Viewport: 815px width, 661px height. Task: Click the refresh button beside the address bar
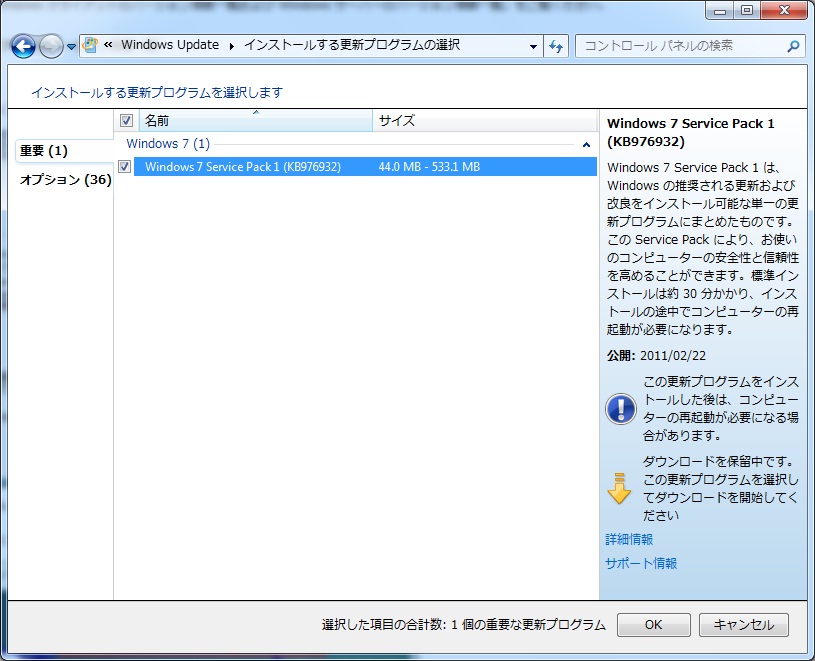556,46
